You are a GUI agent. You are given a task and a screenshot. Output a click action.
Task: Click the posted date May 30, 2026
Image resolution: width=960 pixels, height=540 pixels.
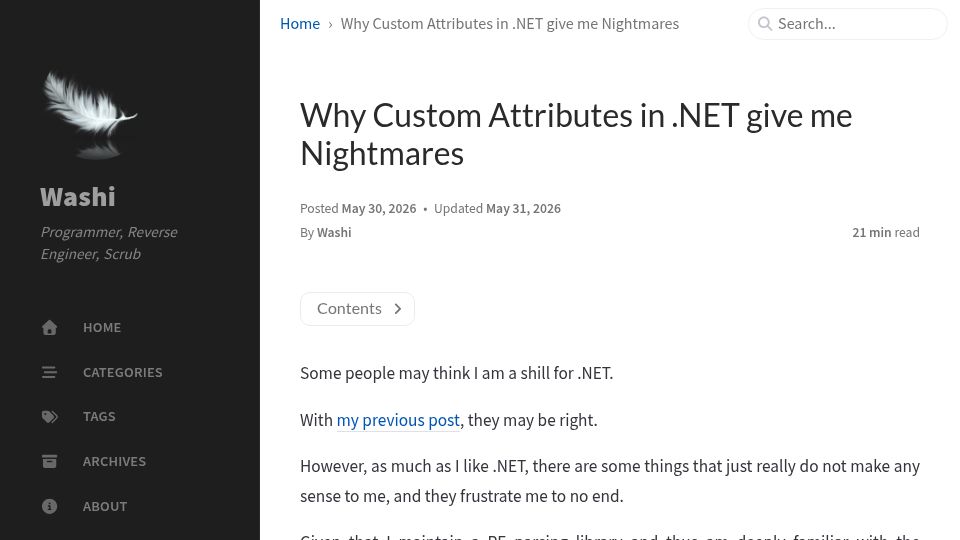pos(379,209)
